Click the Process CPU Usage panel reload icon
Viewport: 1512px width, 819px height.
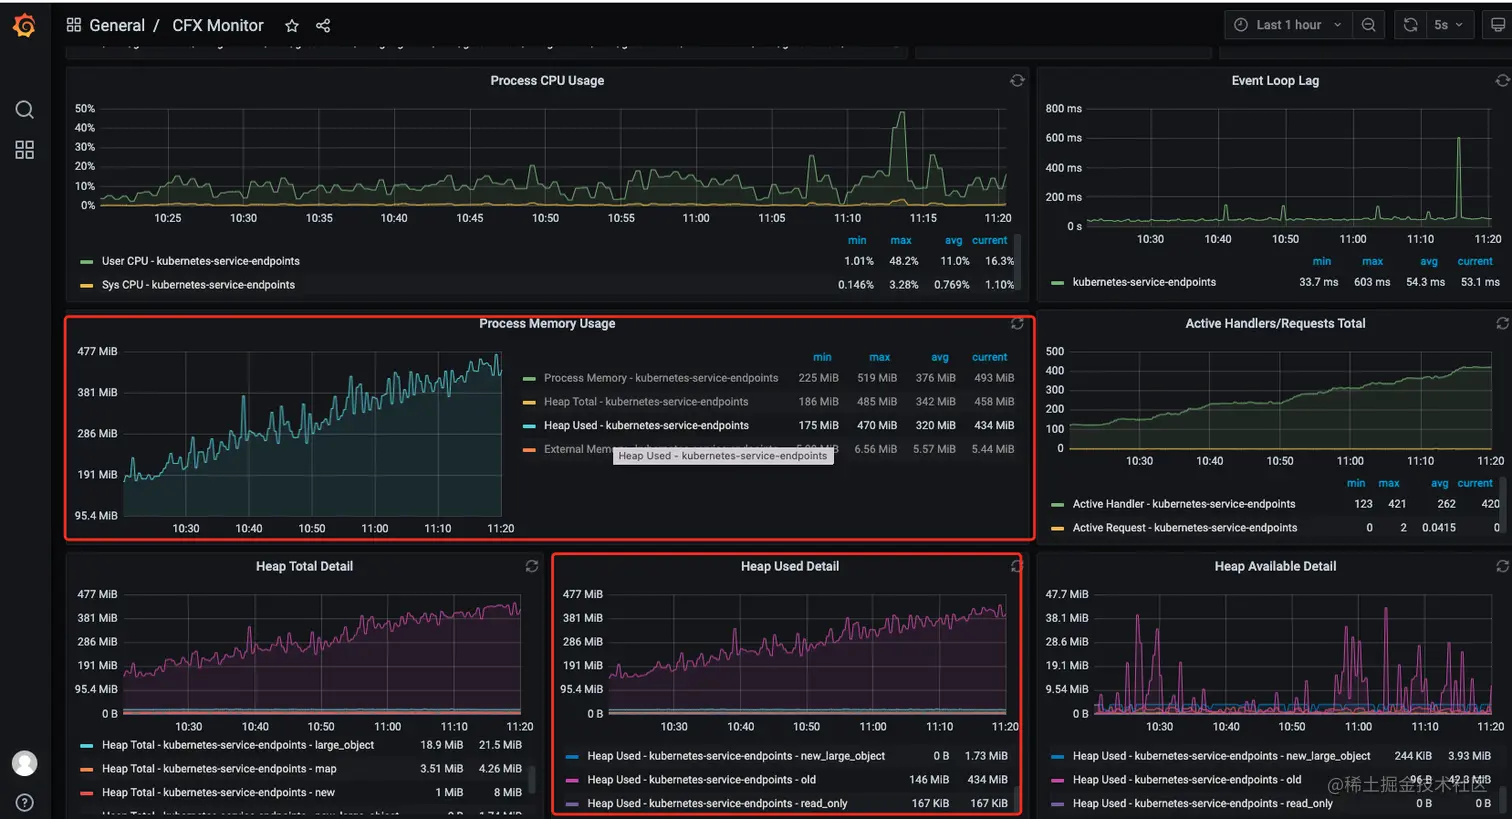pos(1017,81)
